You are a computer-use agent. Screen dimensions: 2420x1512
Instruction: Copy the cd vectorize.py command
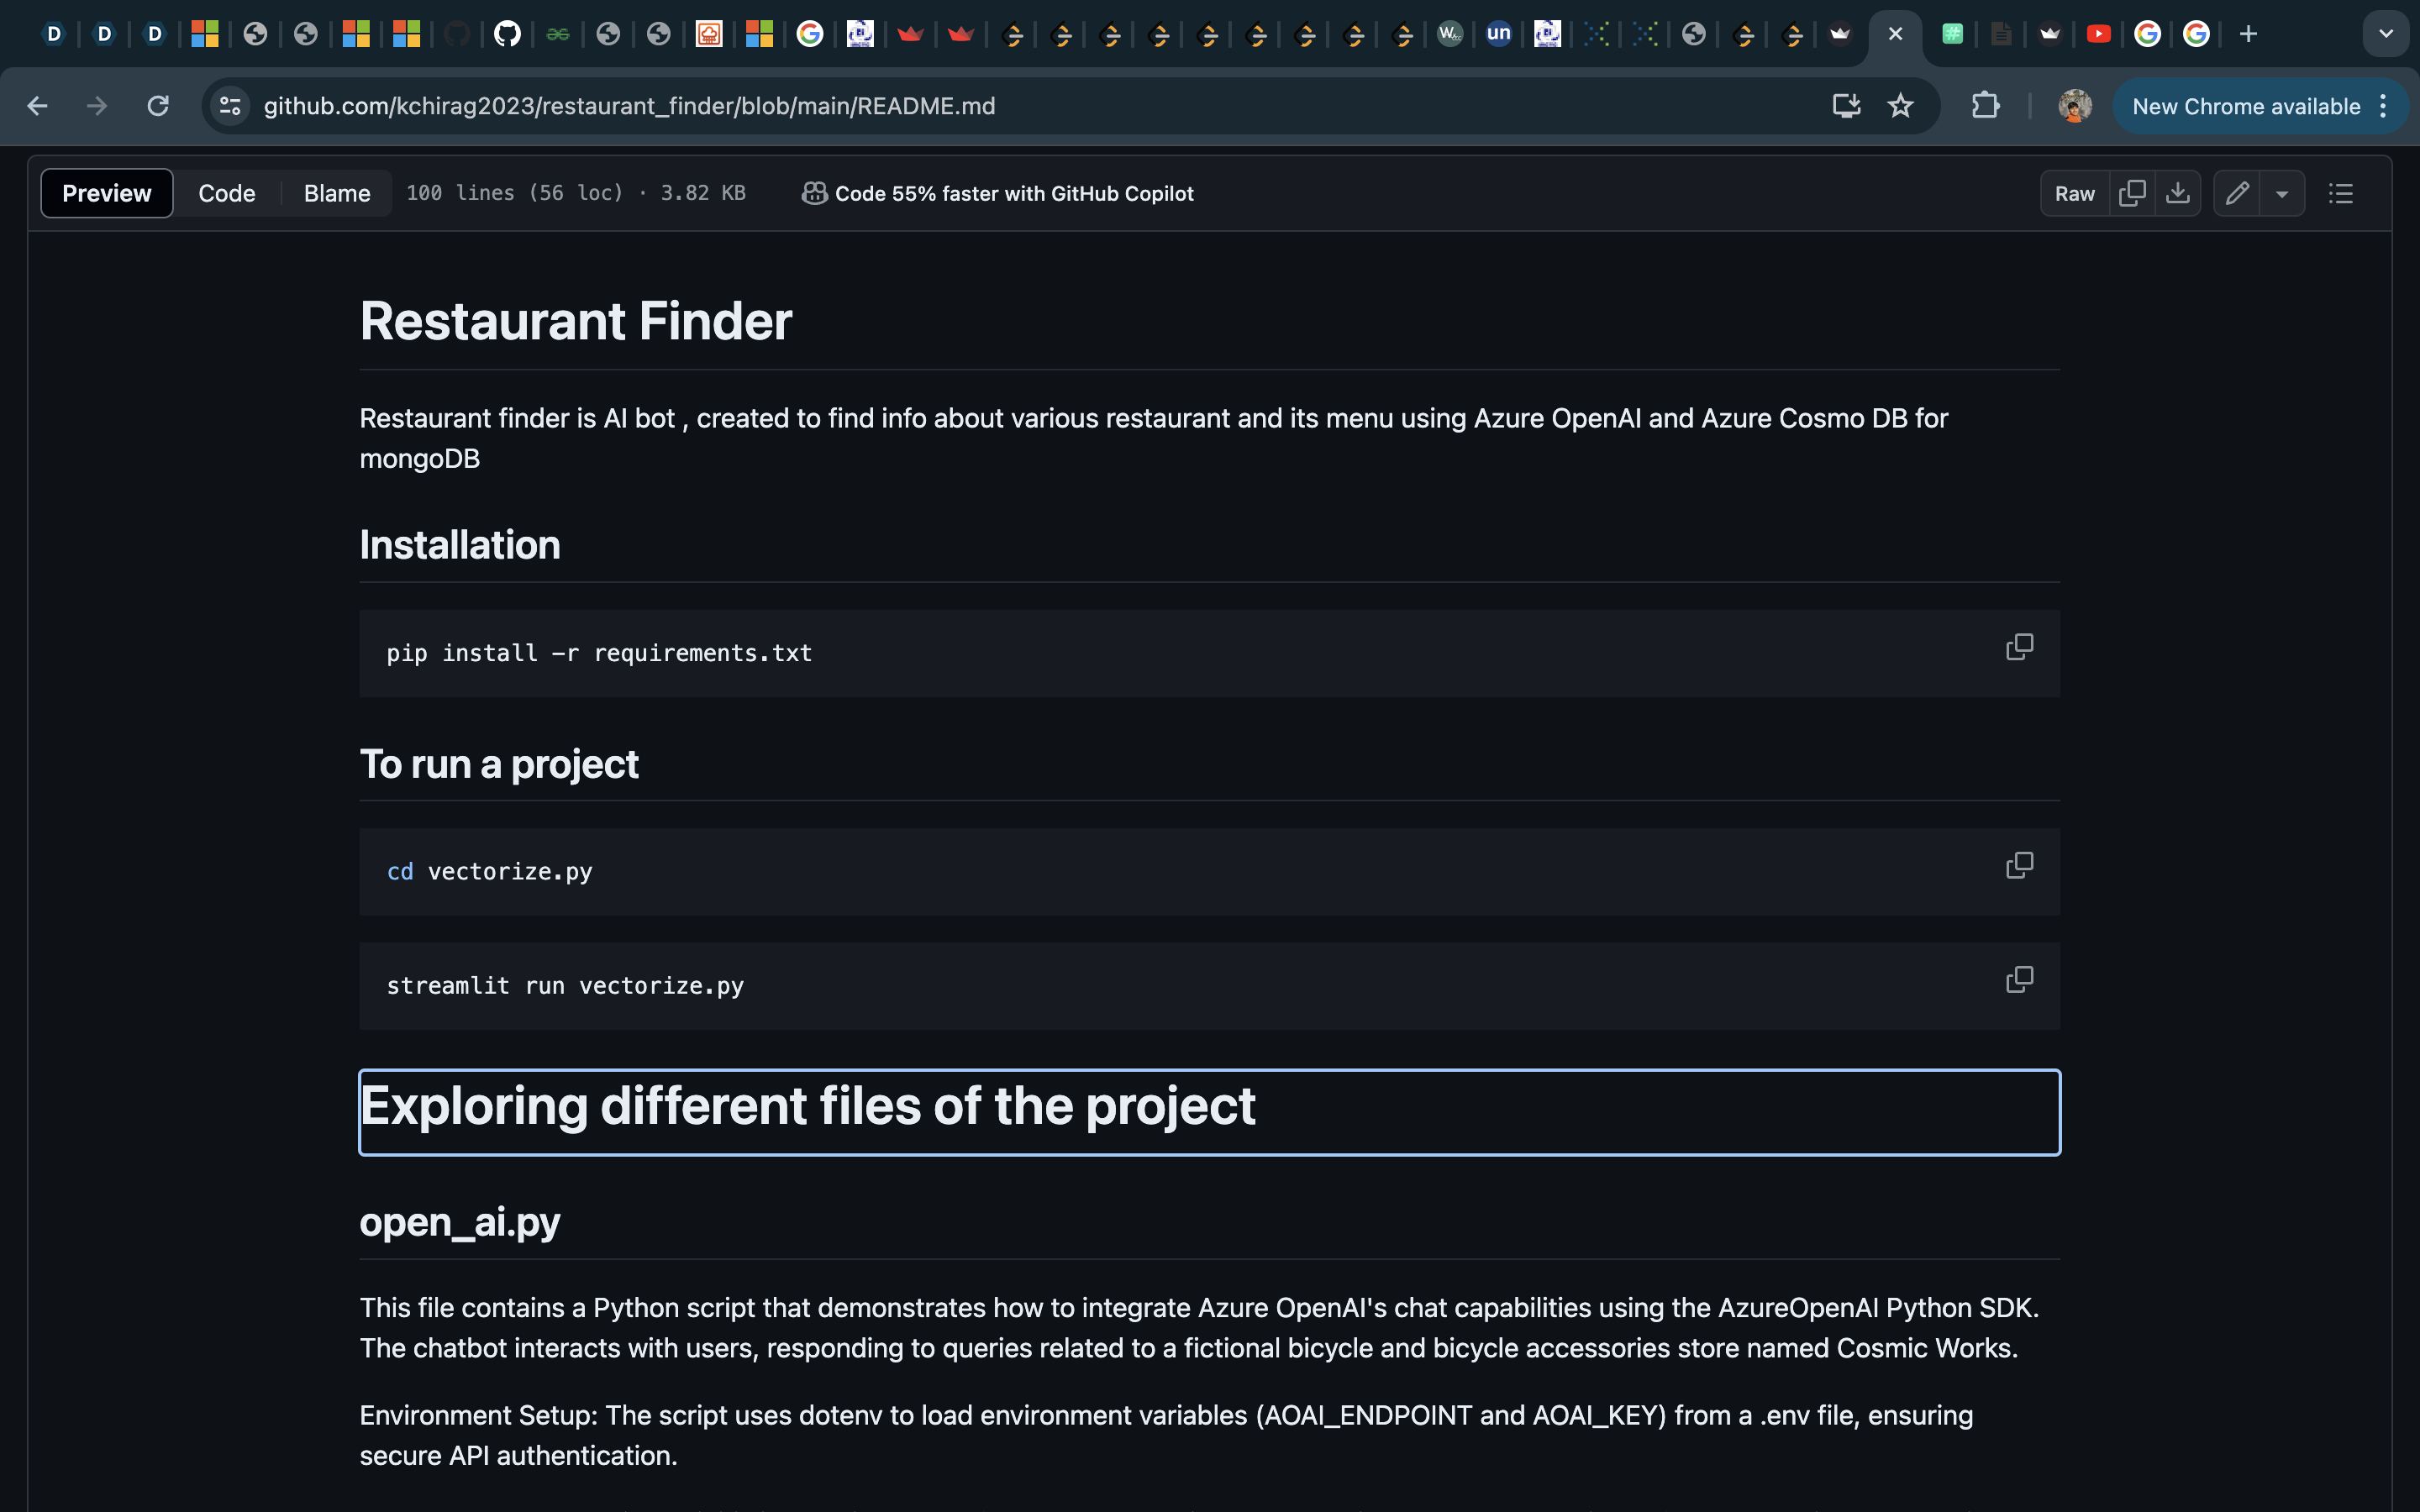2019,865
